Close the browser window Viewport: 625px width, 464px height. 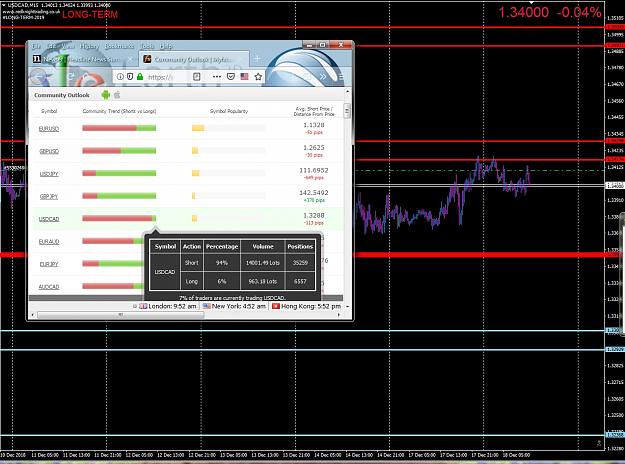coord(340,45)
